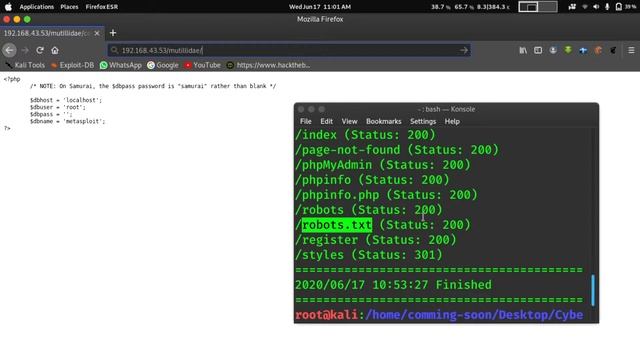The width and height of the screenshot is (640, 360).
Task: Select the 192.168.43.53/mutillidae tab
Action: pos(52,33)
